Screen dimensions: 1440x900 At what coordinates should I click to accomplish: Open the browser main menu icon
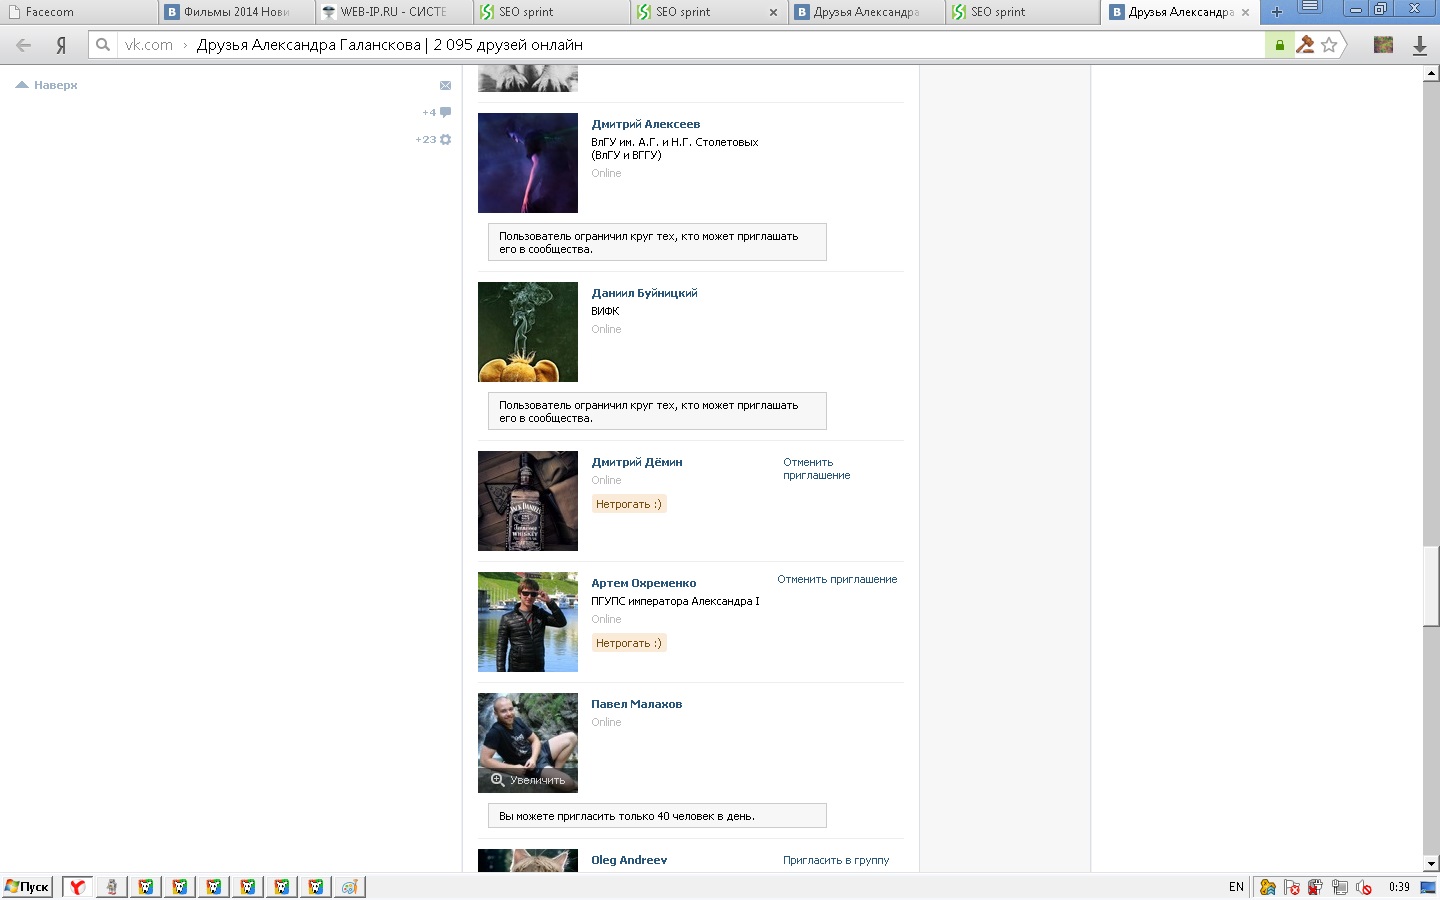1309,8
